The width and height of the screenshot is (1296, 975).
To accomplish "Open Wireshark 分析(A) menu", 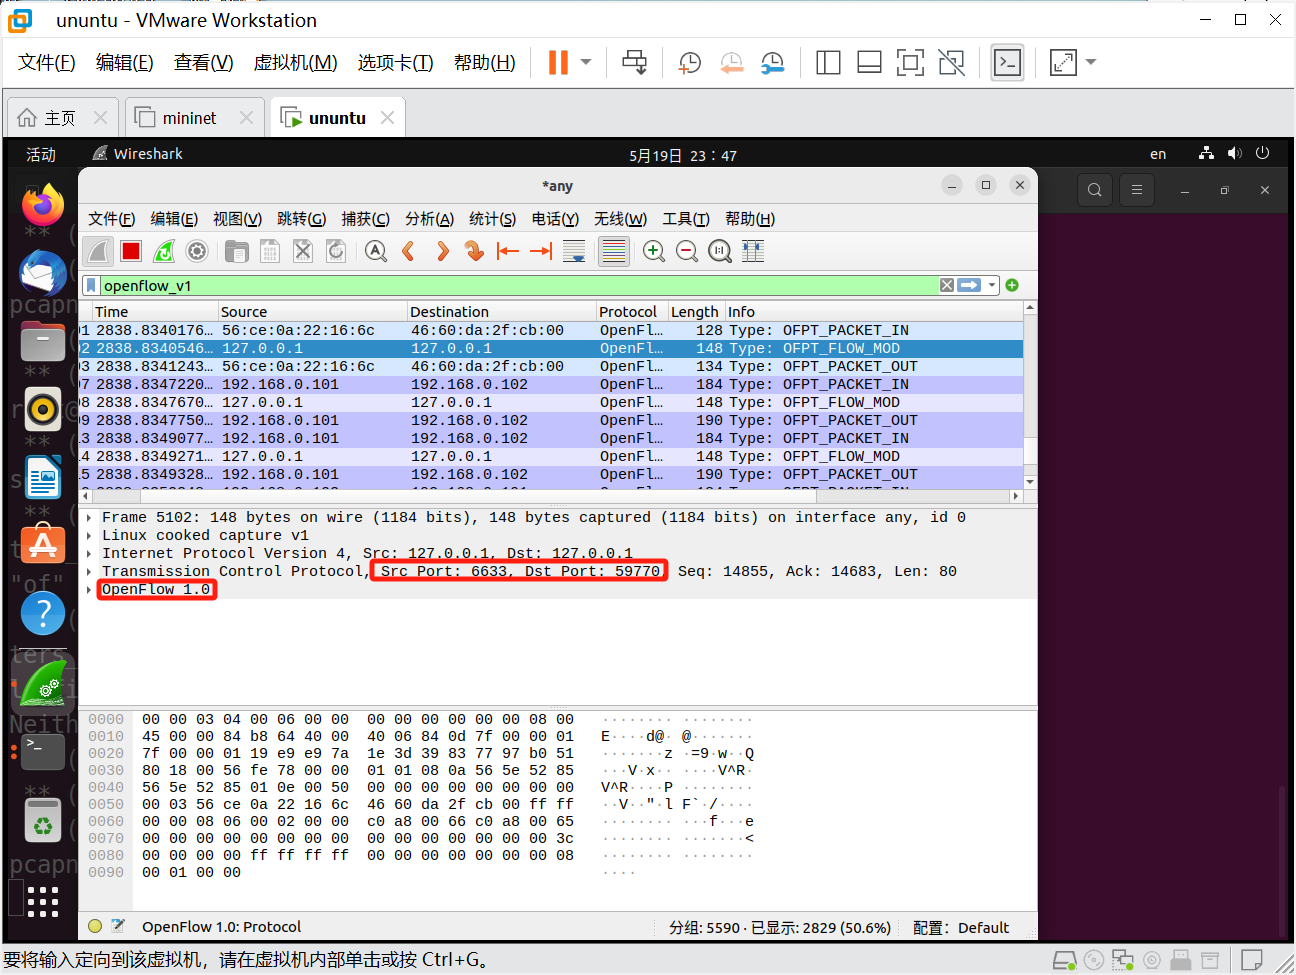I will tap(429, 219).
